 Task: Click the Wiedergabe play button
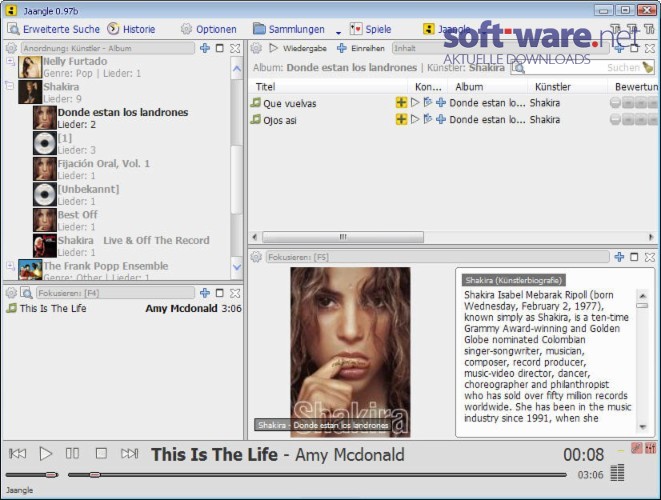pos(298,48)
